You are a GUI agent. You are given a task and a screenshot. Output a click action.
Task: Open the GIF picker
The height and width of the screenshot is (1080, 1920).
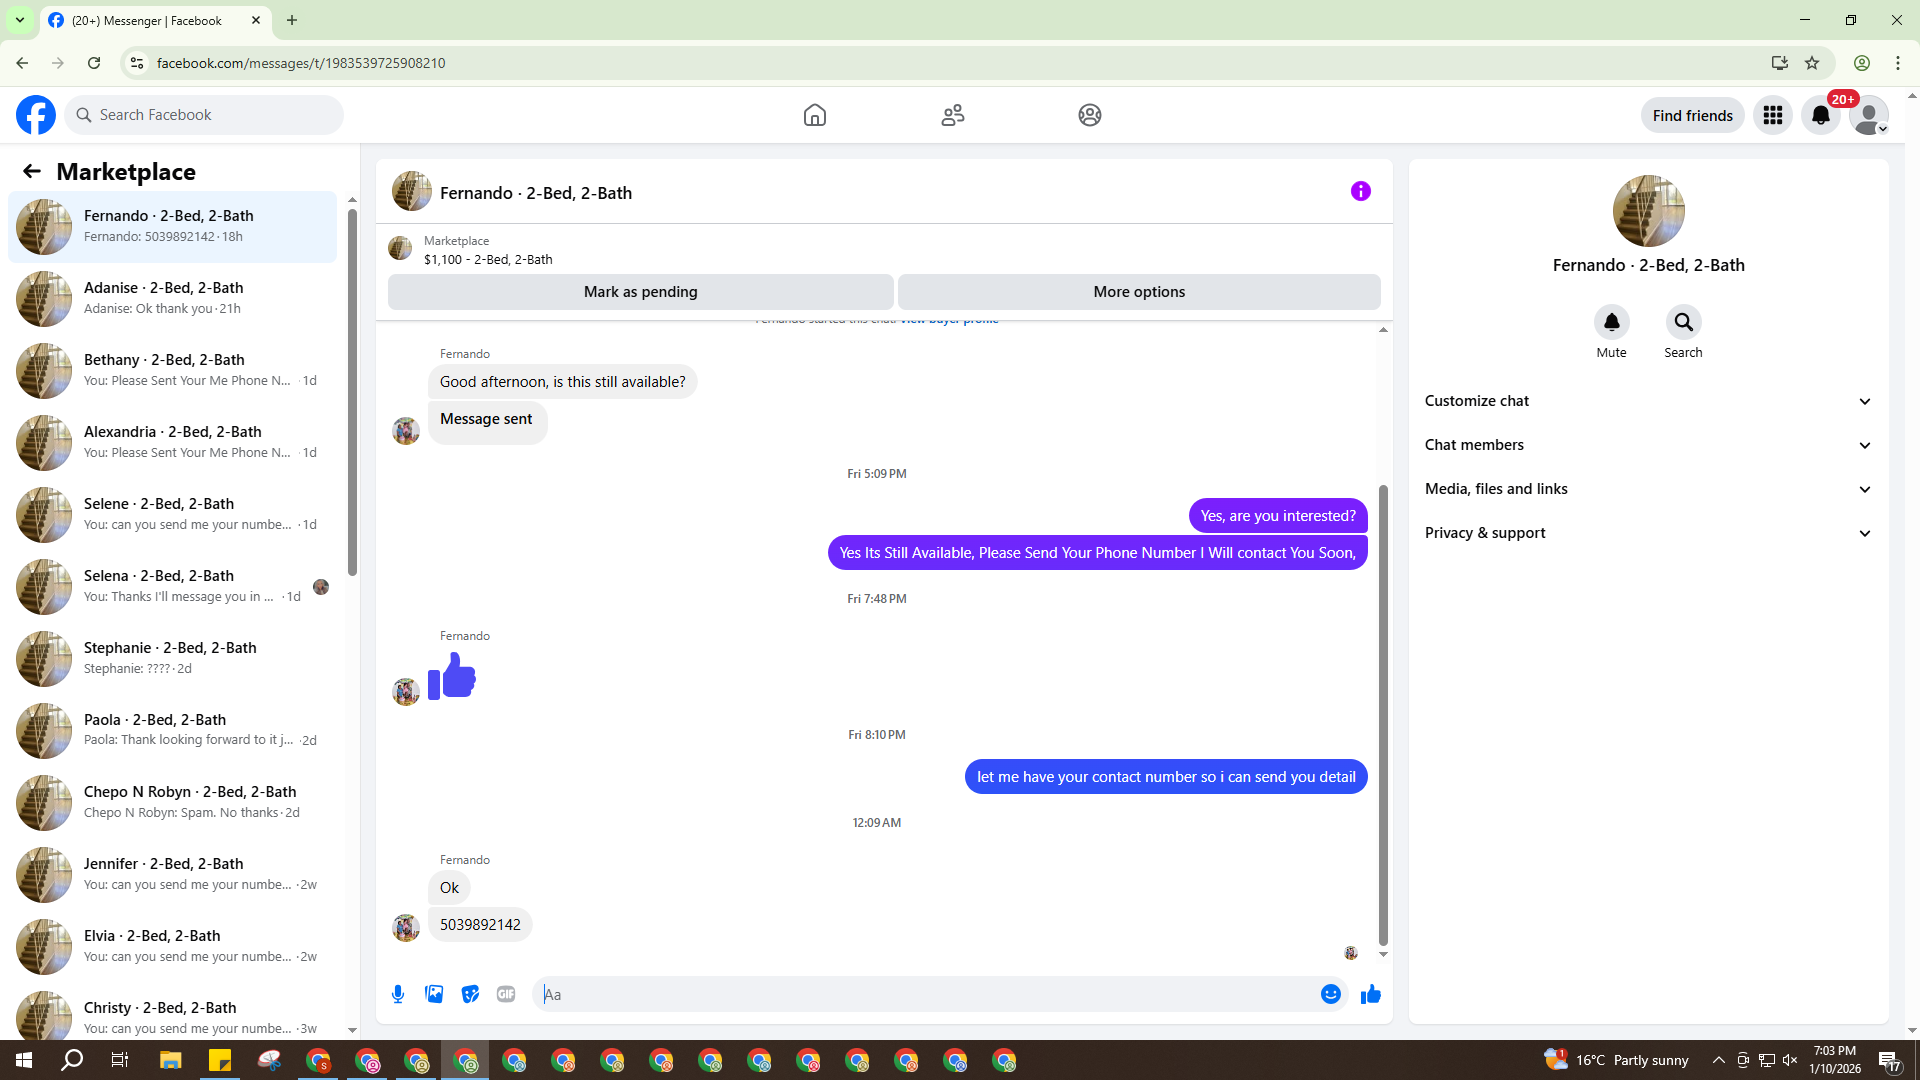506,994
